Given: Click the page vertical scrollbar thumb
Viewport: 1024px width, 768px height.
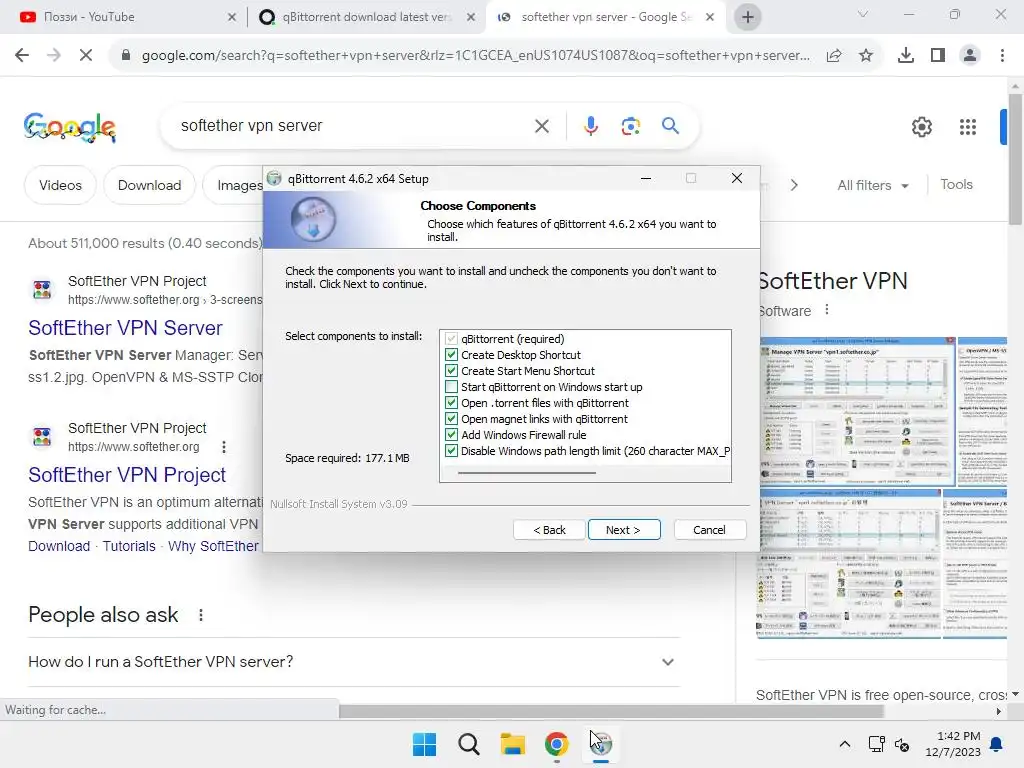Looking at the screenshot, I should click(1015, 159).
